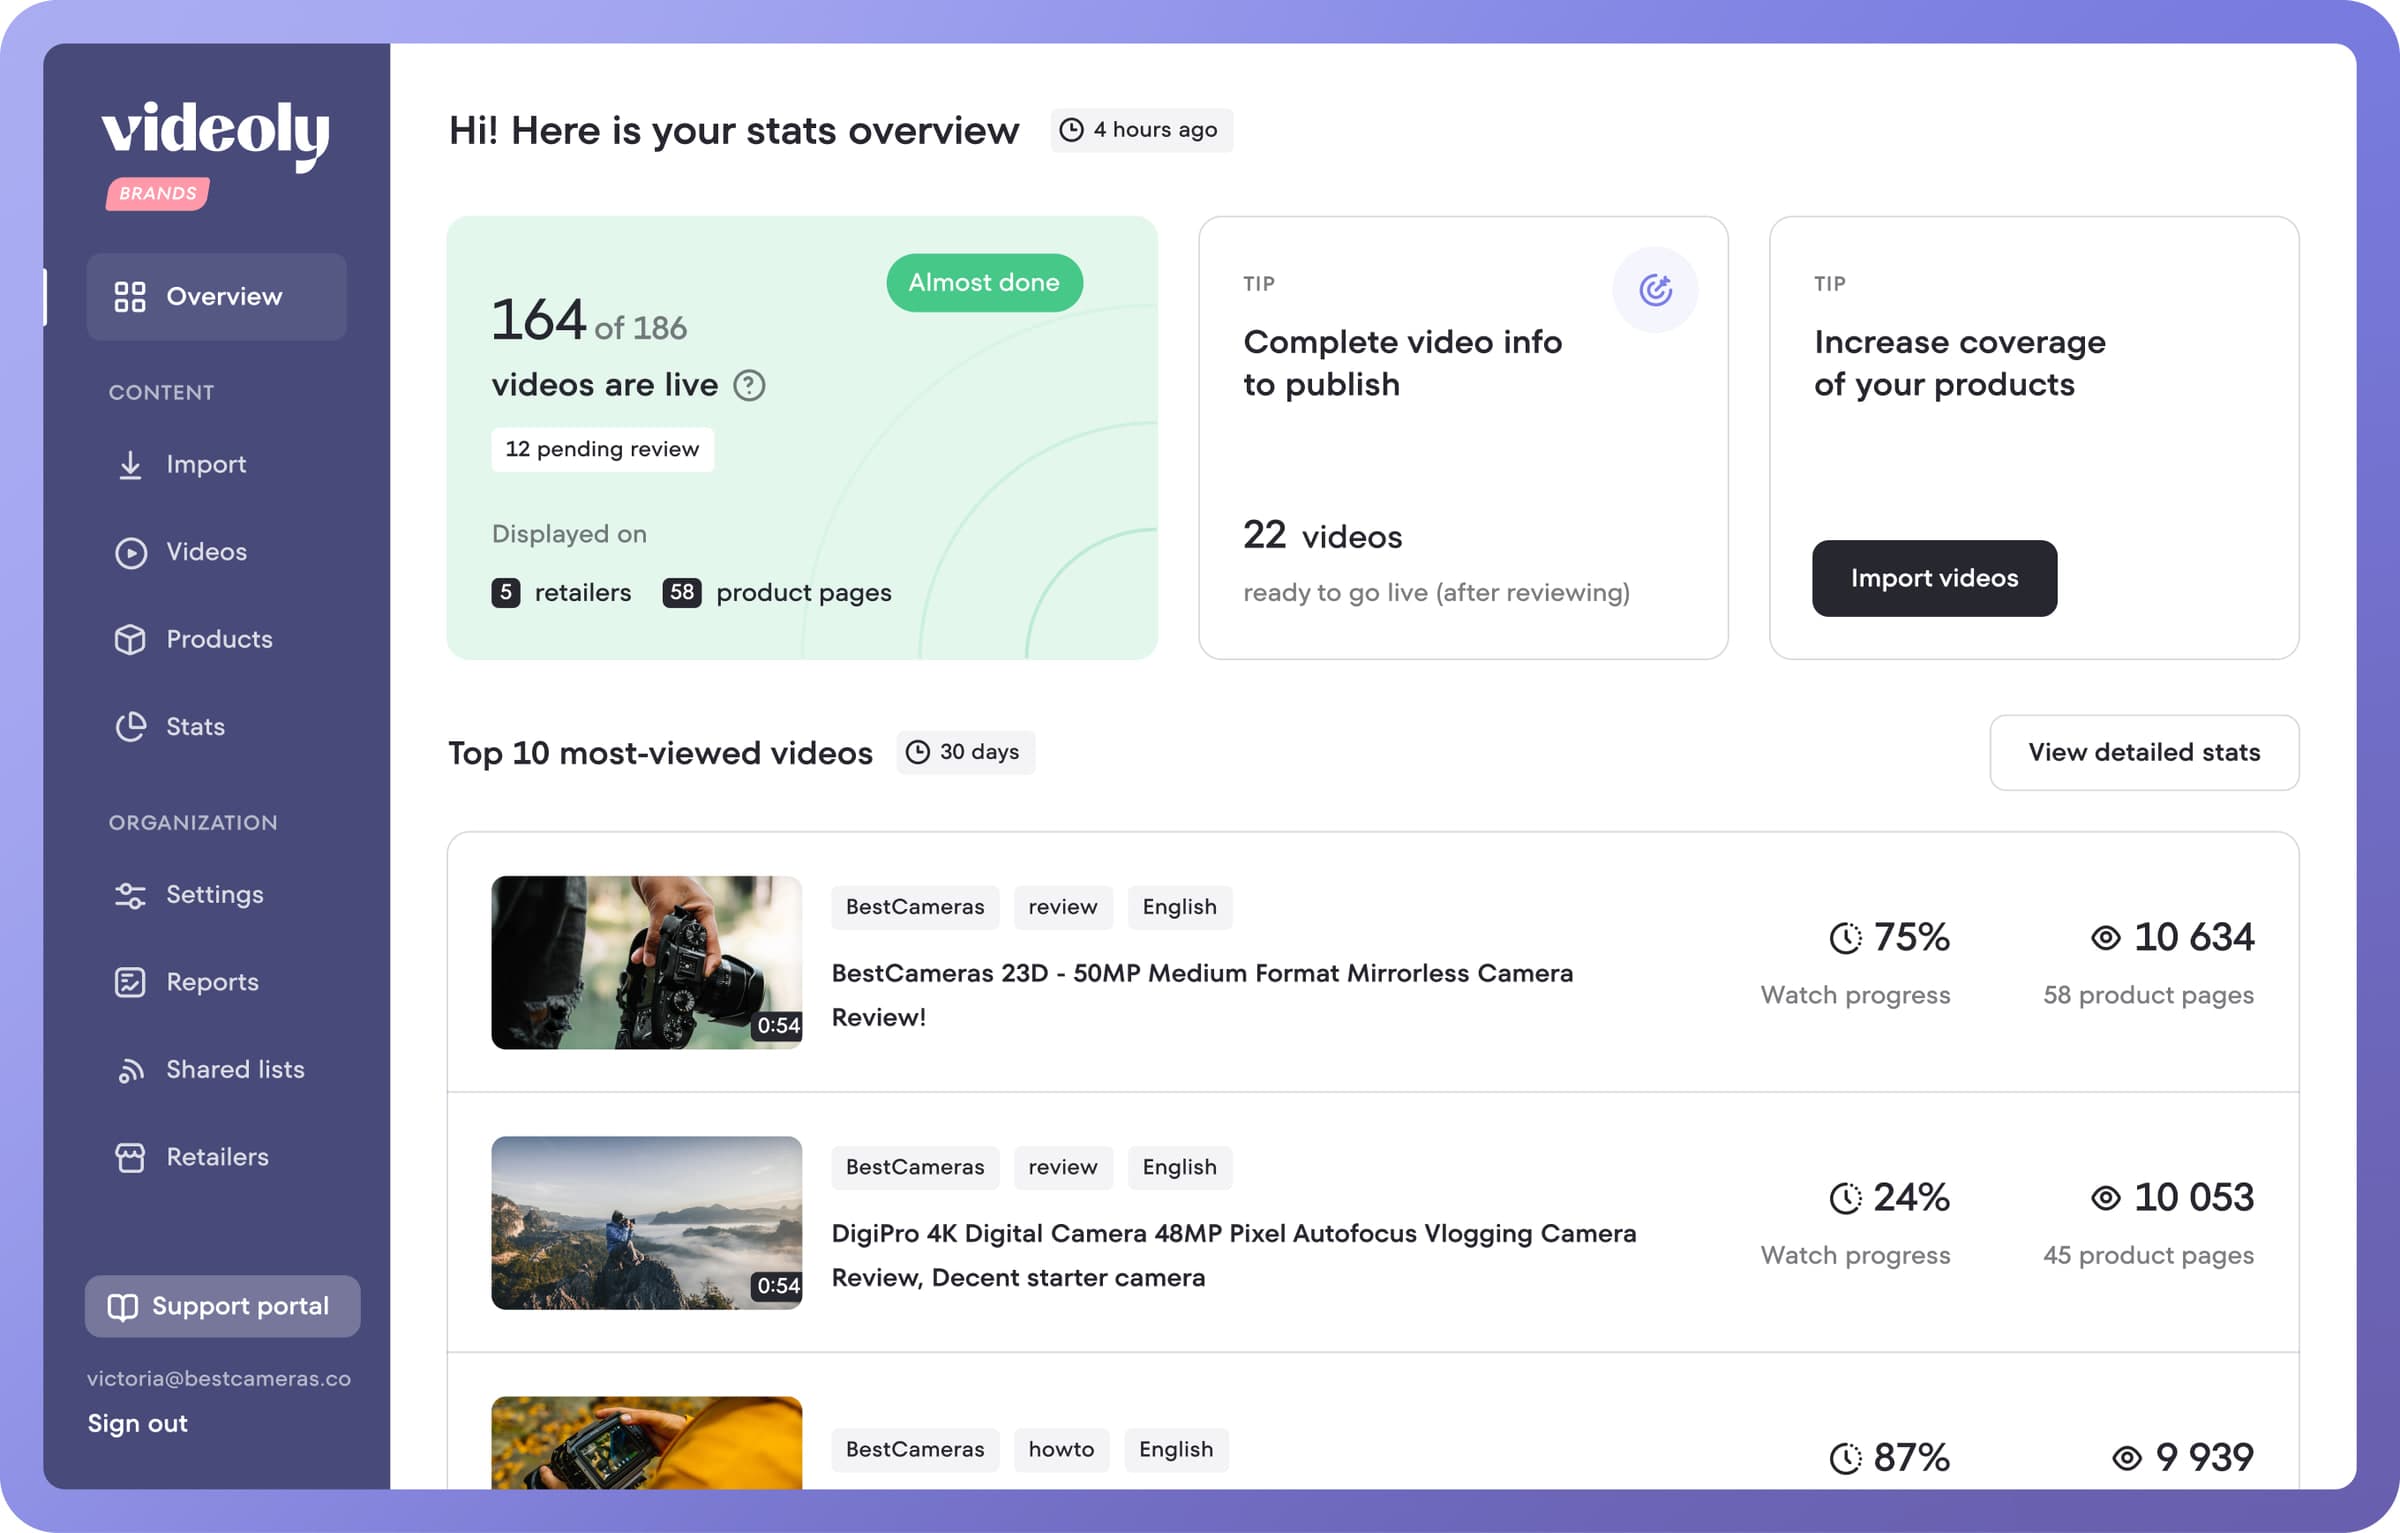The height and width of the screenshot is (1533, 2400).
Task: Click View detailed stats button
Action: click(x=2144, y=752)
